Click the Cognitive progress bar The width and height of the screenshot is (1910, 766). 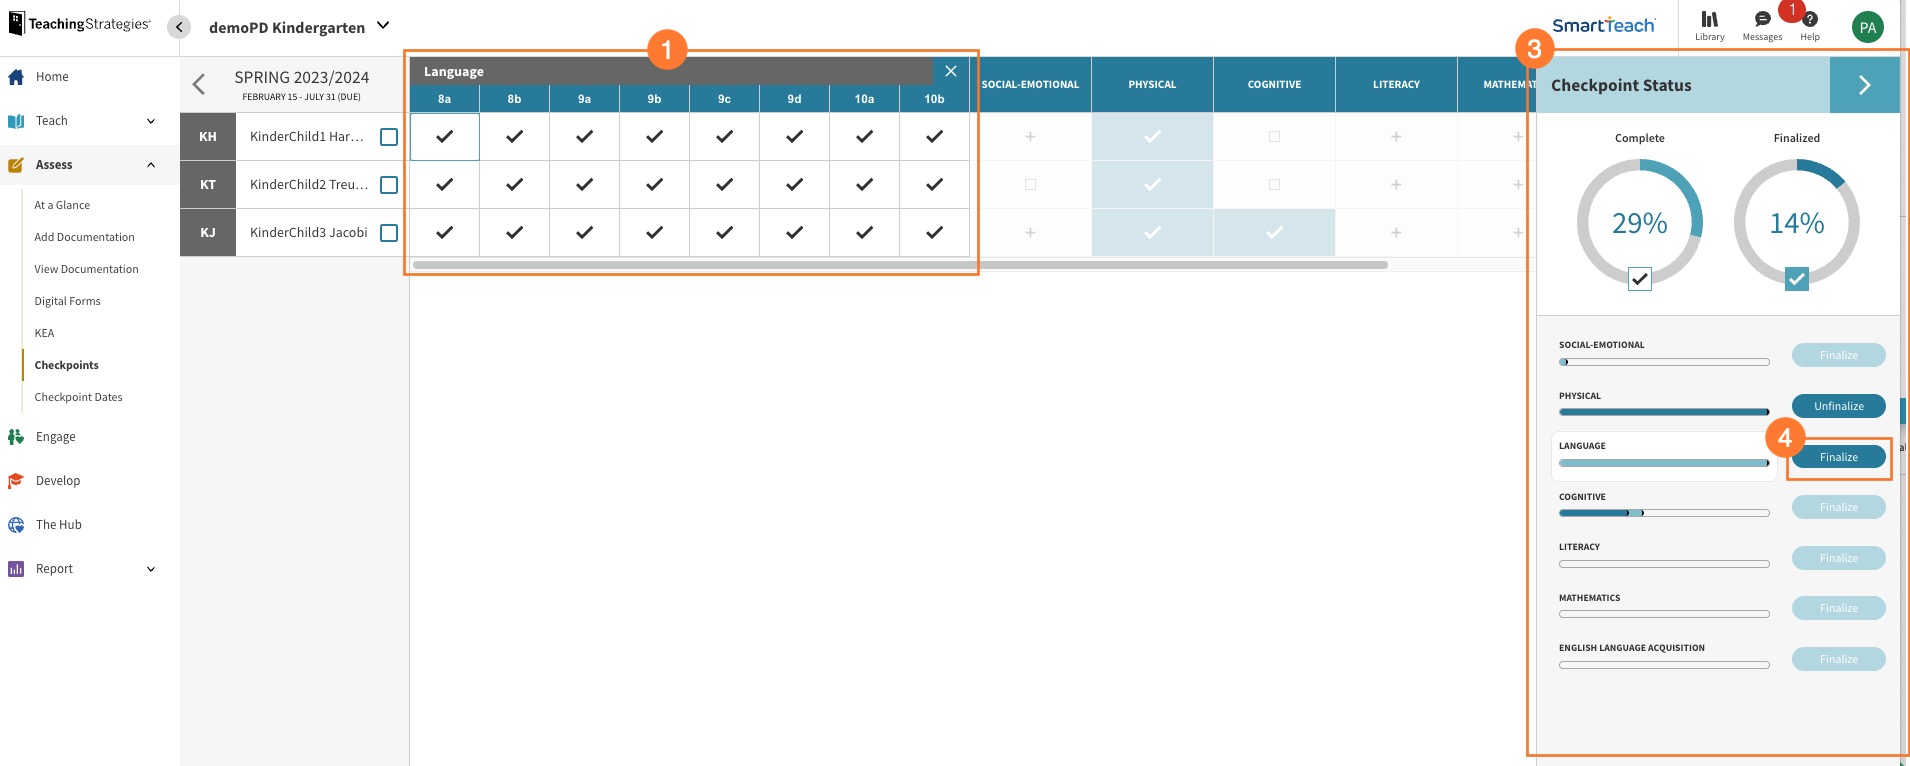pos(1663,513)
